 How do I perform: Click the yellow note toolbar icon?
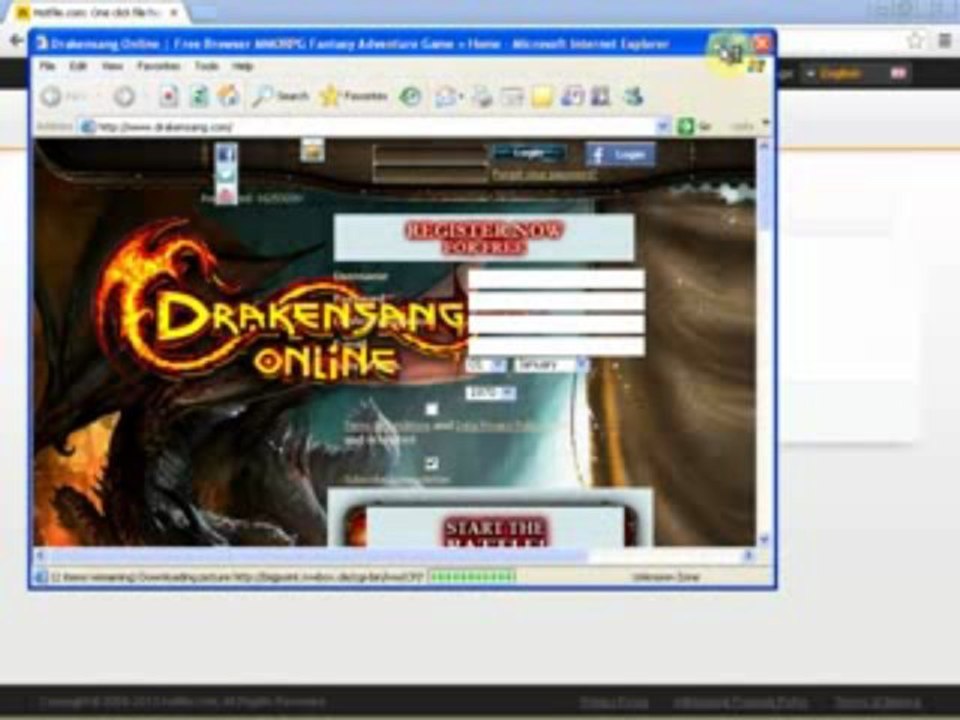point(542,96)
